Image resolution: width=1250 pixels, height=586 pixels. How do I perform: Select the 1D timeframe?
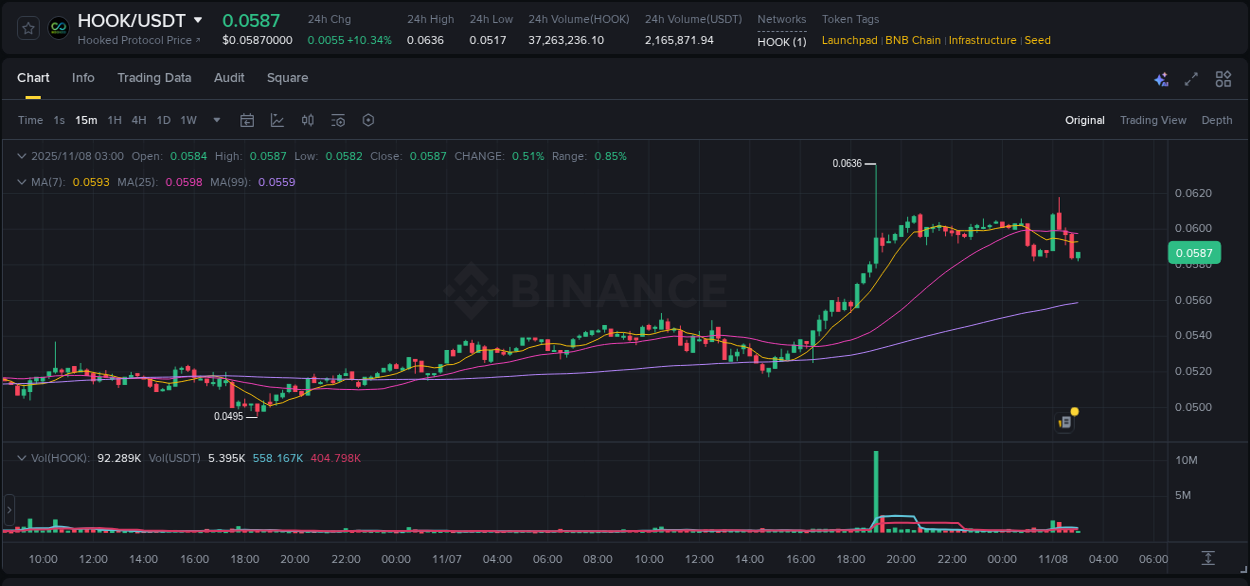click(163, 119)
